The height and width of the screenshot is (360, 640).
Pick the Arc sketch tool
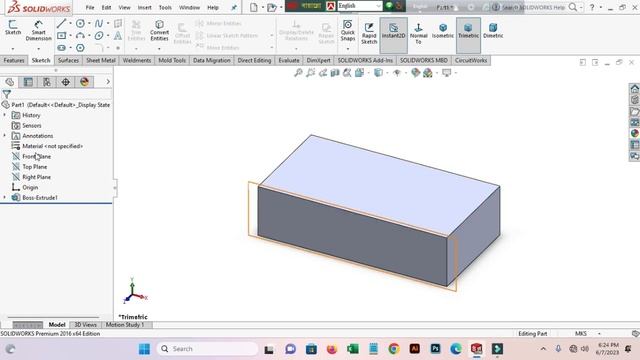80,36
